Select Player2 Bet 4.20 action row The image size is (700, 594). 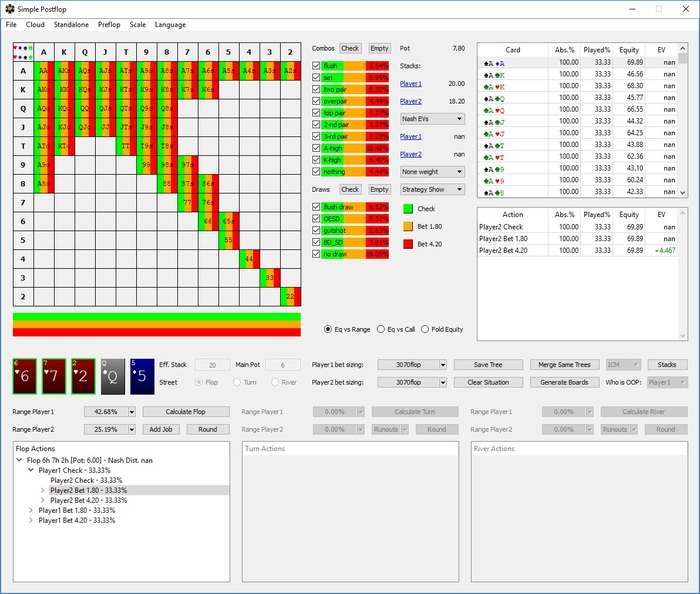pyautogui.click(x=578, y=250)
